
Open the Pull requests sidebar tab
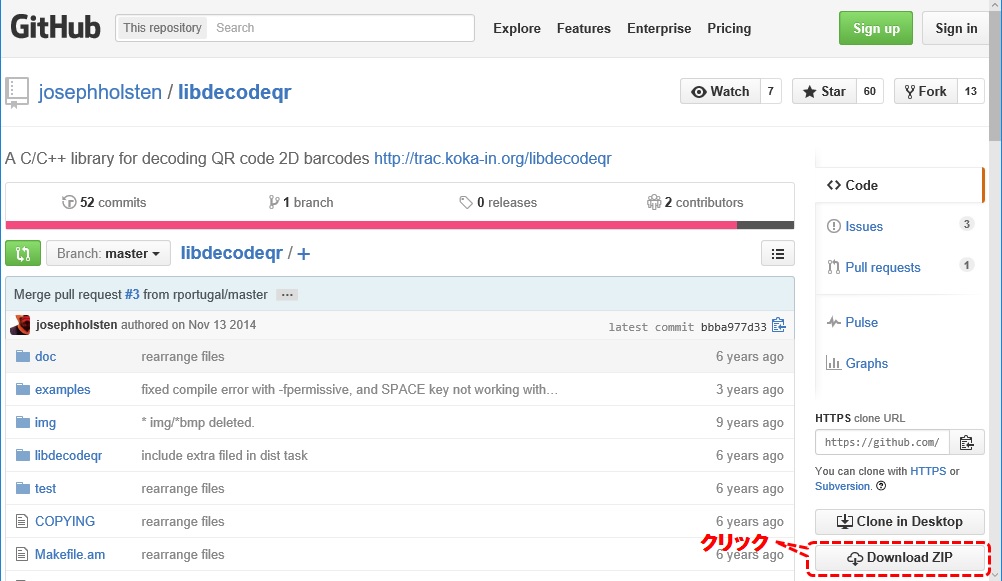(882, 267)
